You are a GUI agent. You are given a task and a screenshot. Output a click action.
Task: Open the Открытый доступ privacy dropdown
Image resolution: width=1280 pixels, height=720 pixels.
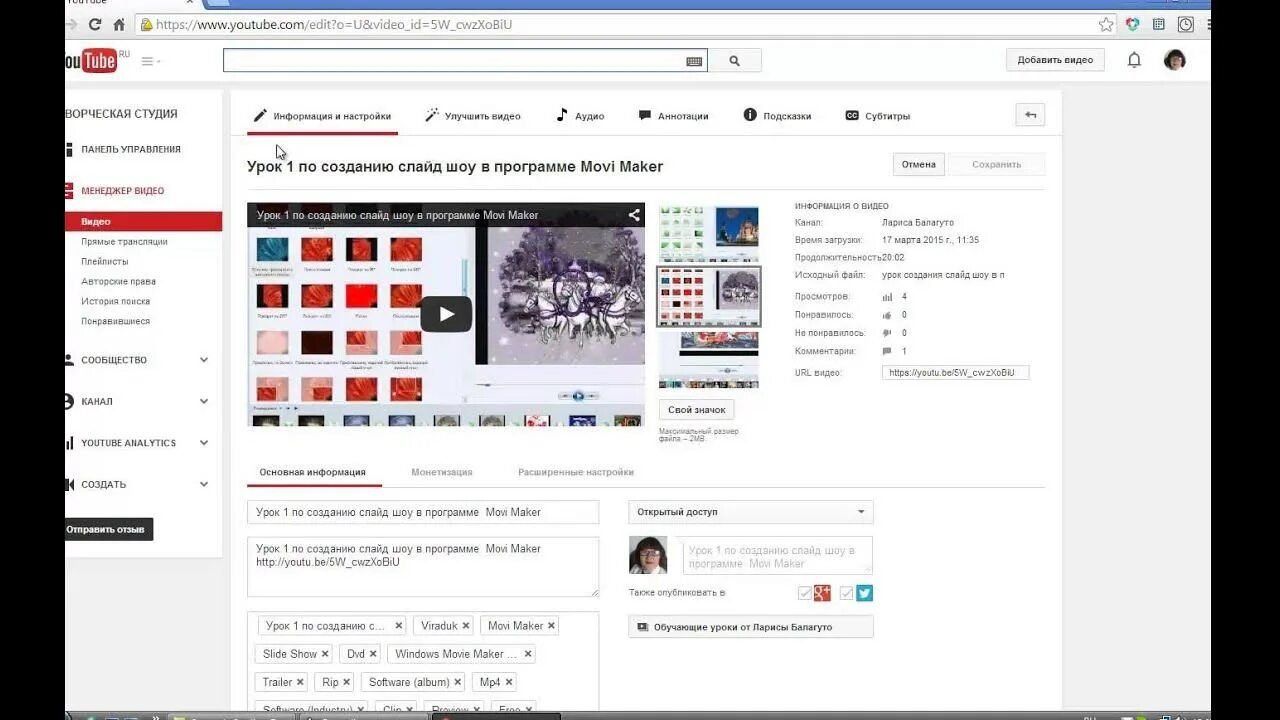[x=751, y=512]
